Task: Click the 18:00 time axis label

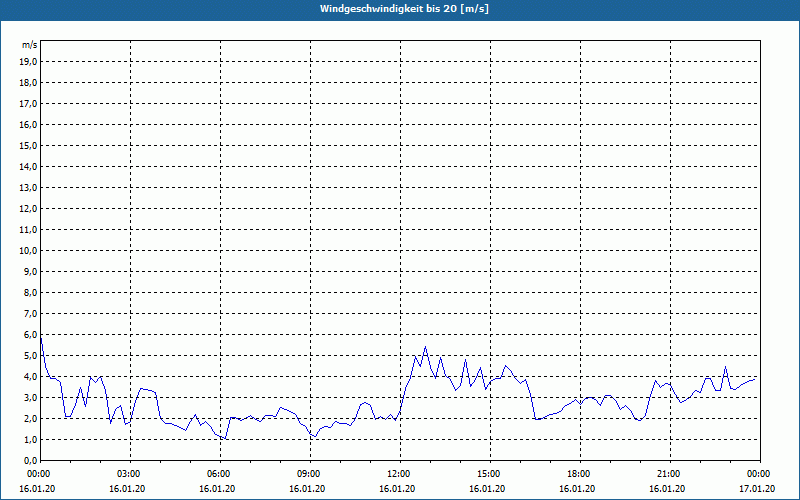Action: (580, 474)
